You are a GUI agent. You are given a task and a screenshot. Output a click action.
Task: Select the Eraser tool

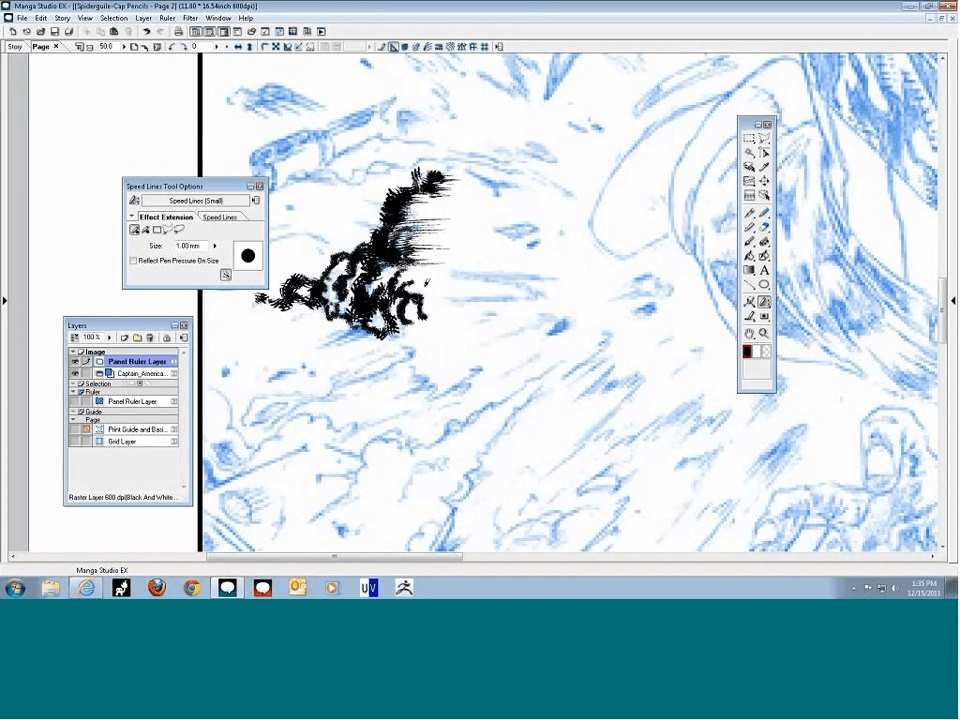pos(764,227)
